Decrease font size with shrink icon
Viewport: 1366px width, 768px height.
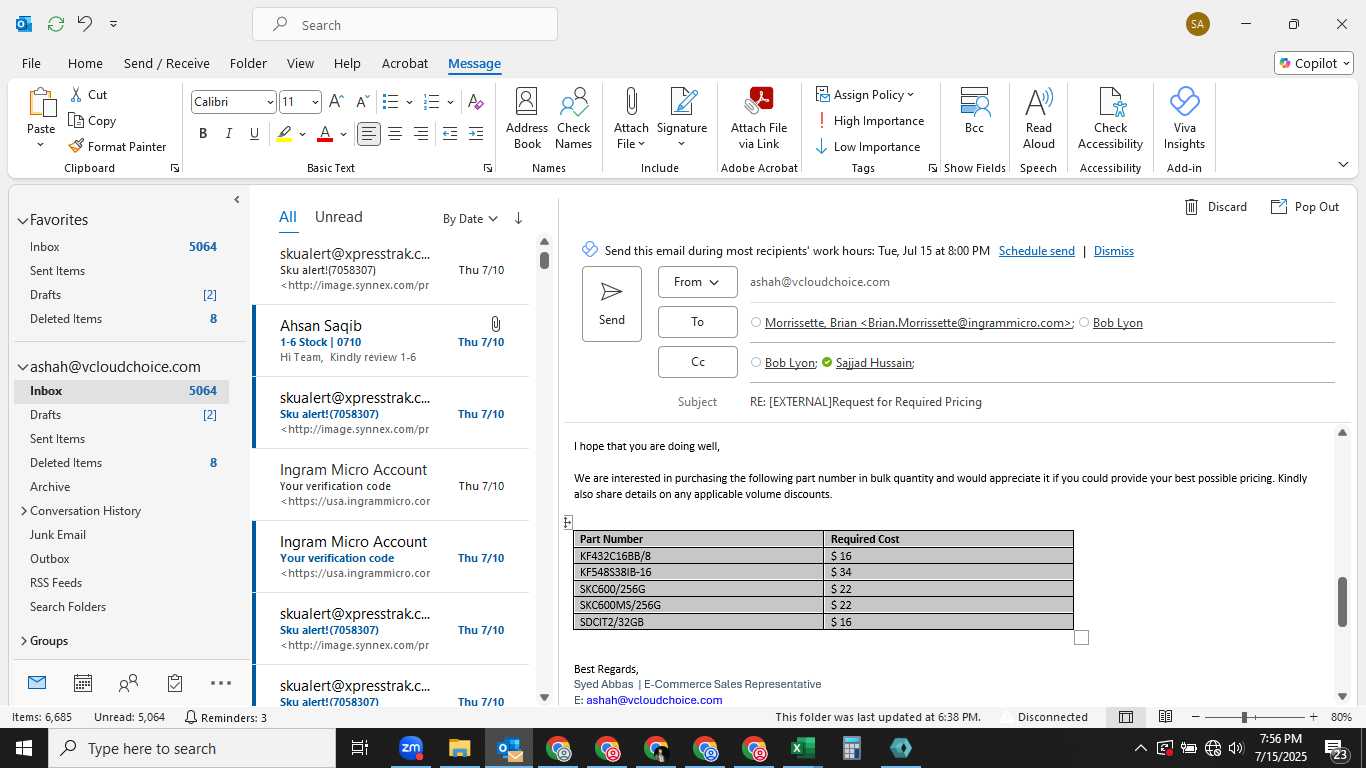click(362, 102)
